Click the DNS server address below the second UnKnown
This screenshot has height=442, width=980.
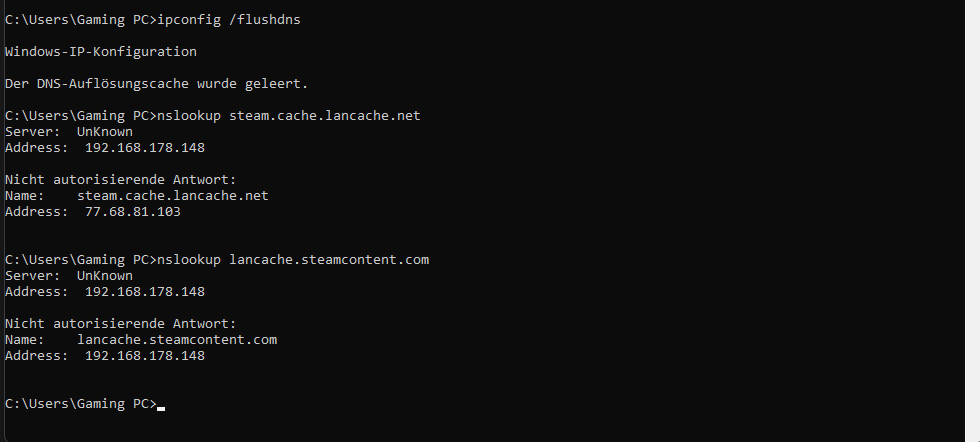click(x=144, y=292)
